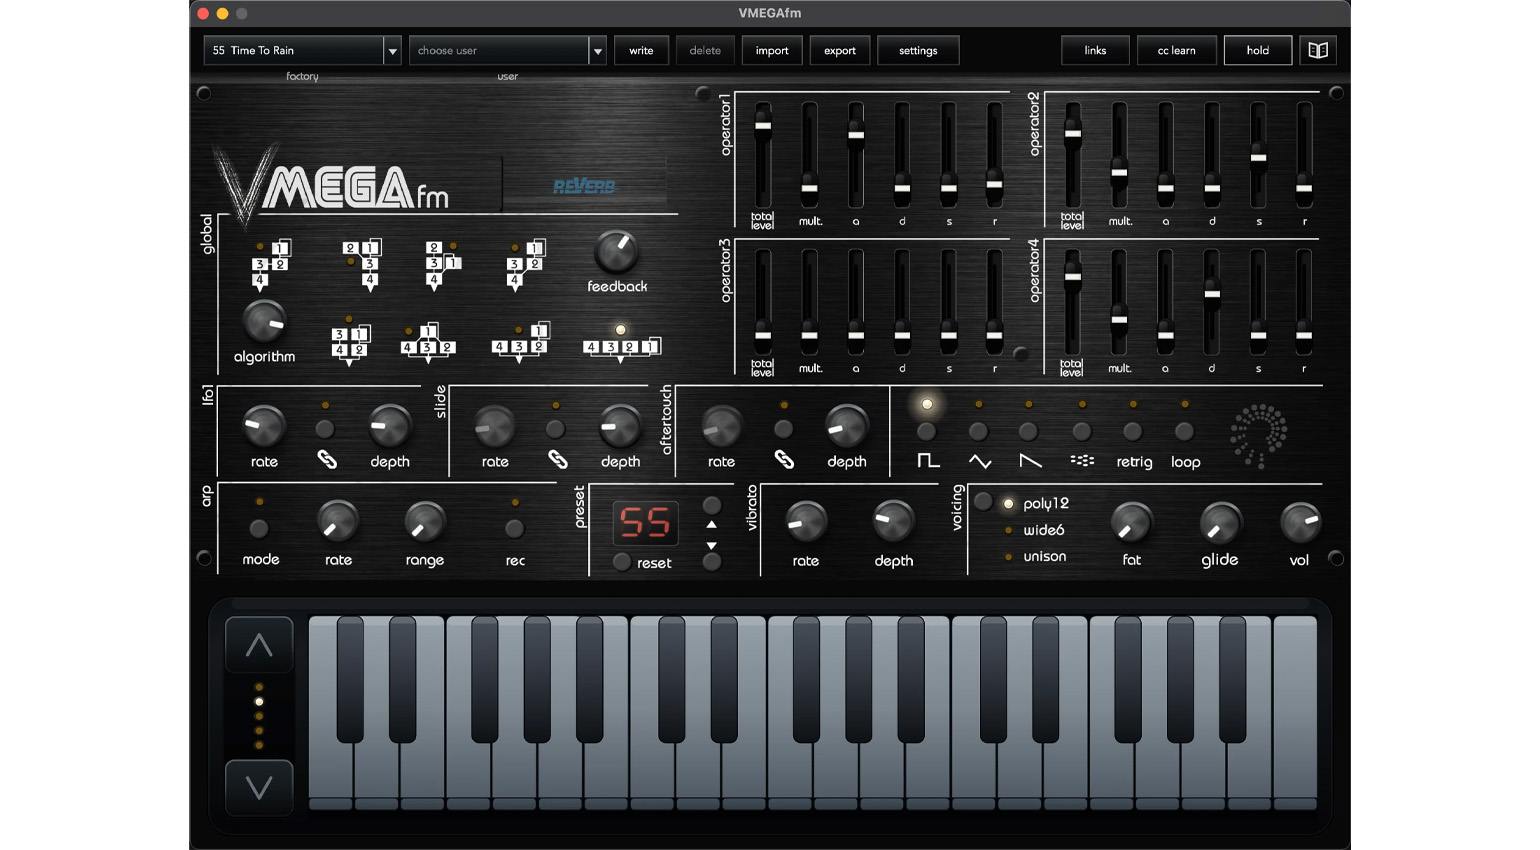Screen dimensions: 1540x850
Task: Click the cc learn button
Action: [x=1177, y=51]
